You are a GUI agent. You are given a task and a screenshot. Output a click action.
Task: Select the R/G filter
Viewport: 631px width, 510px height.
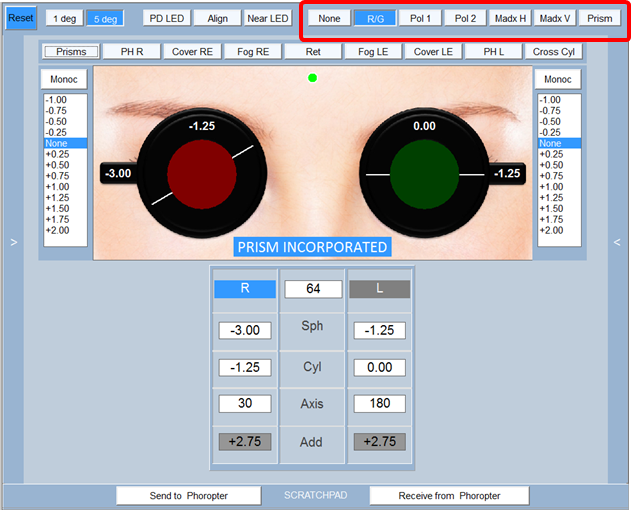click(374, 18)
